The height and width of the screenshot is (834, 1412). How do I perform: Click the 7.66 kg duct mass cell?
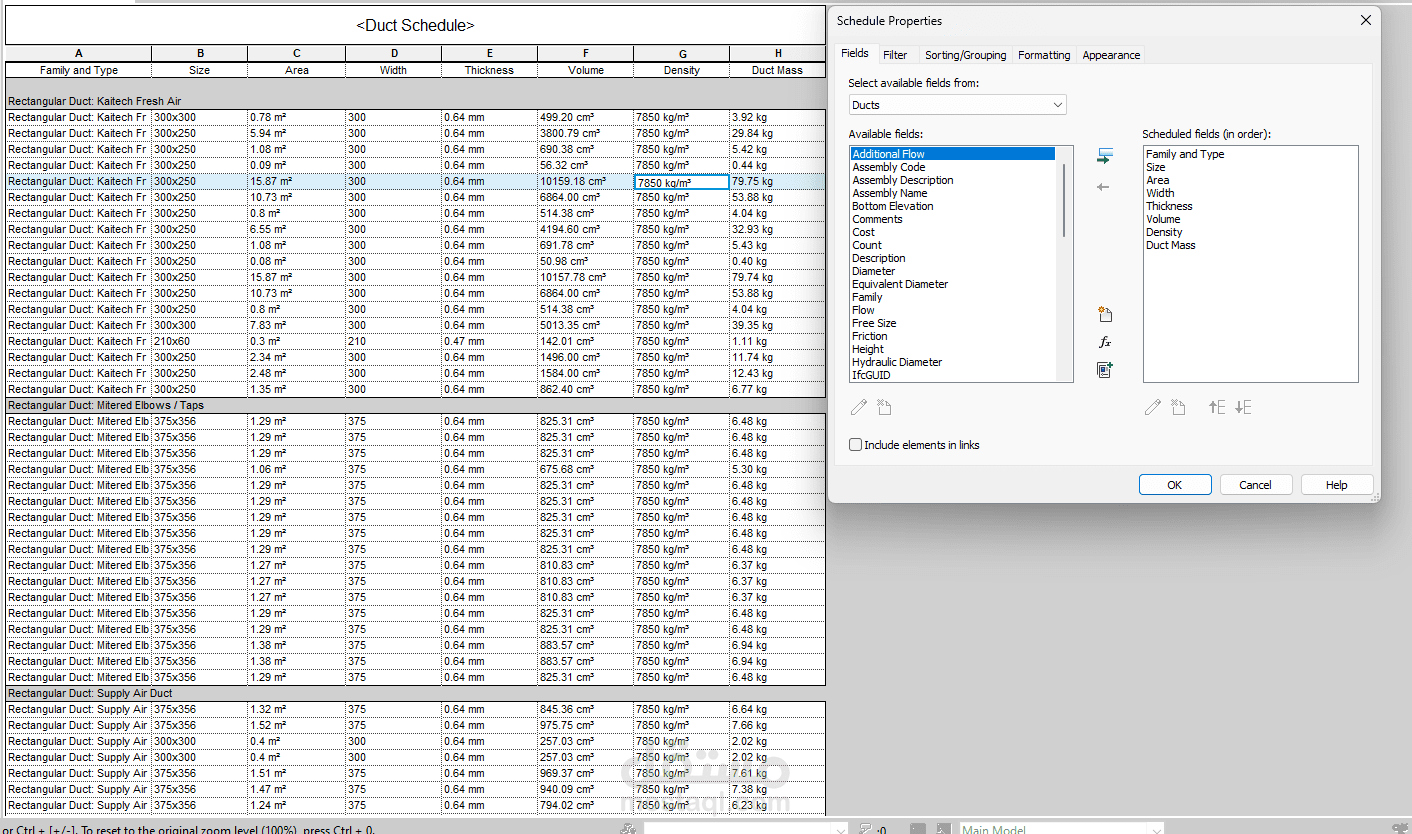[x=777, y=725]
